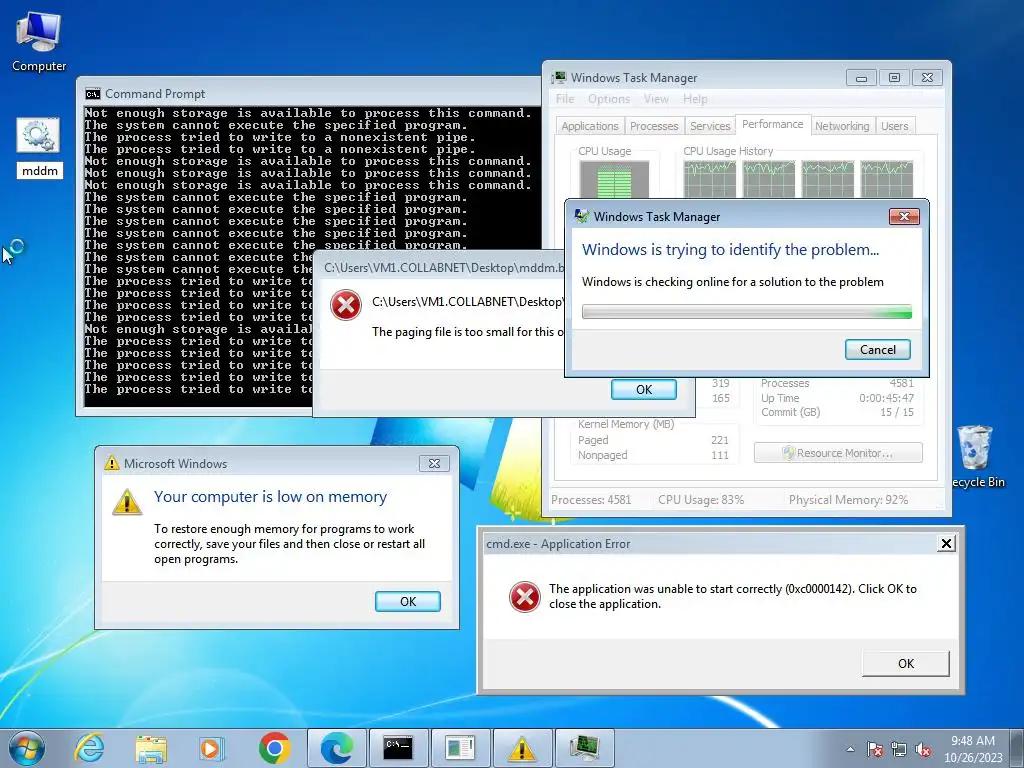Switch to the Services tab
The height and width of the screenshot is (768, 1024).
click(710, 126)
